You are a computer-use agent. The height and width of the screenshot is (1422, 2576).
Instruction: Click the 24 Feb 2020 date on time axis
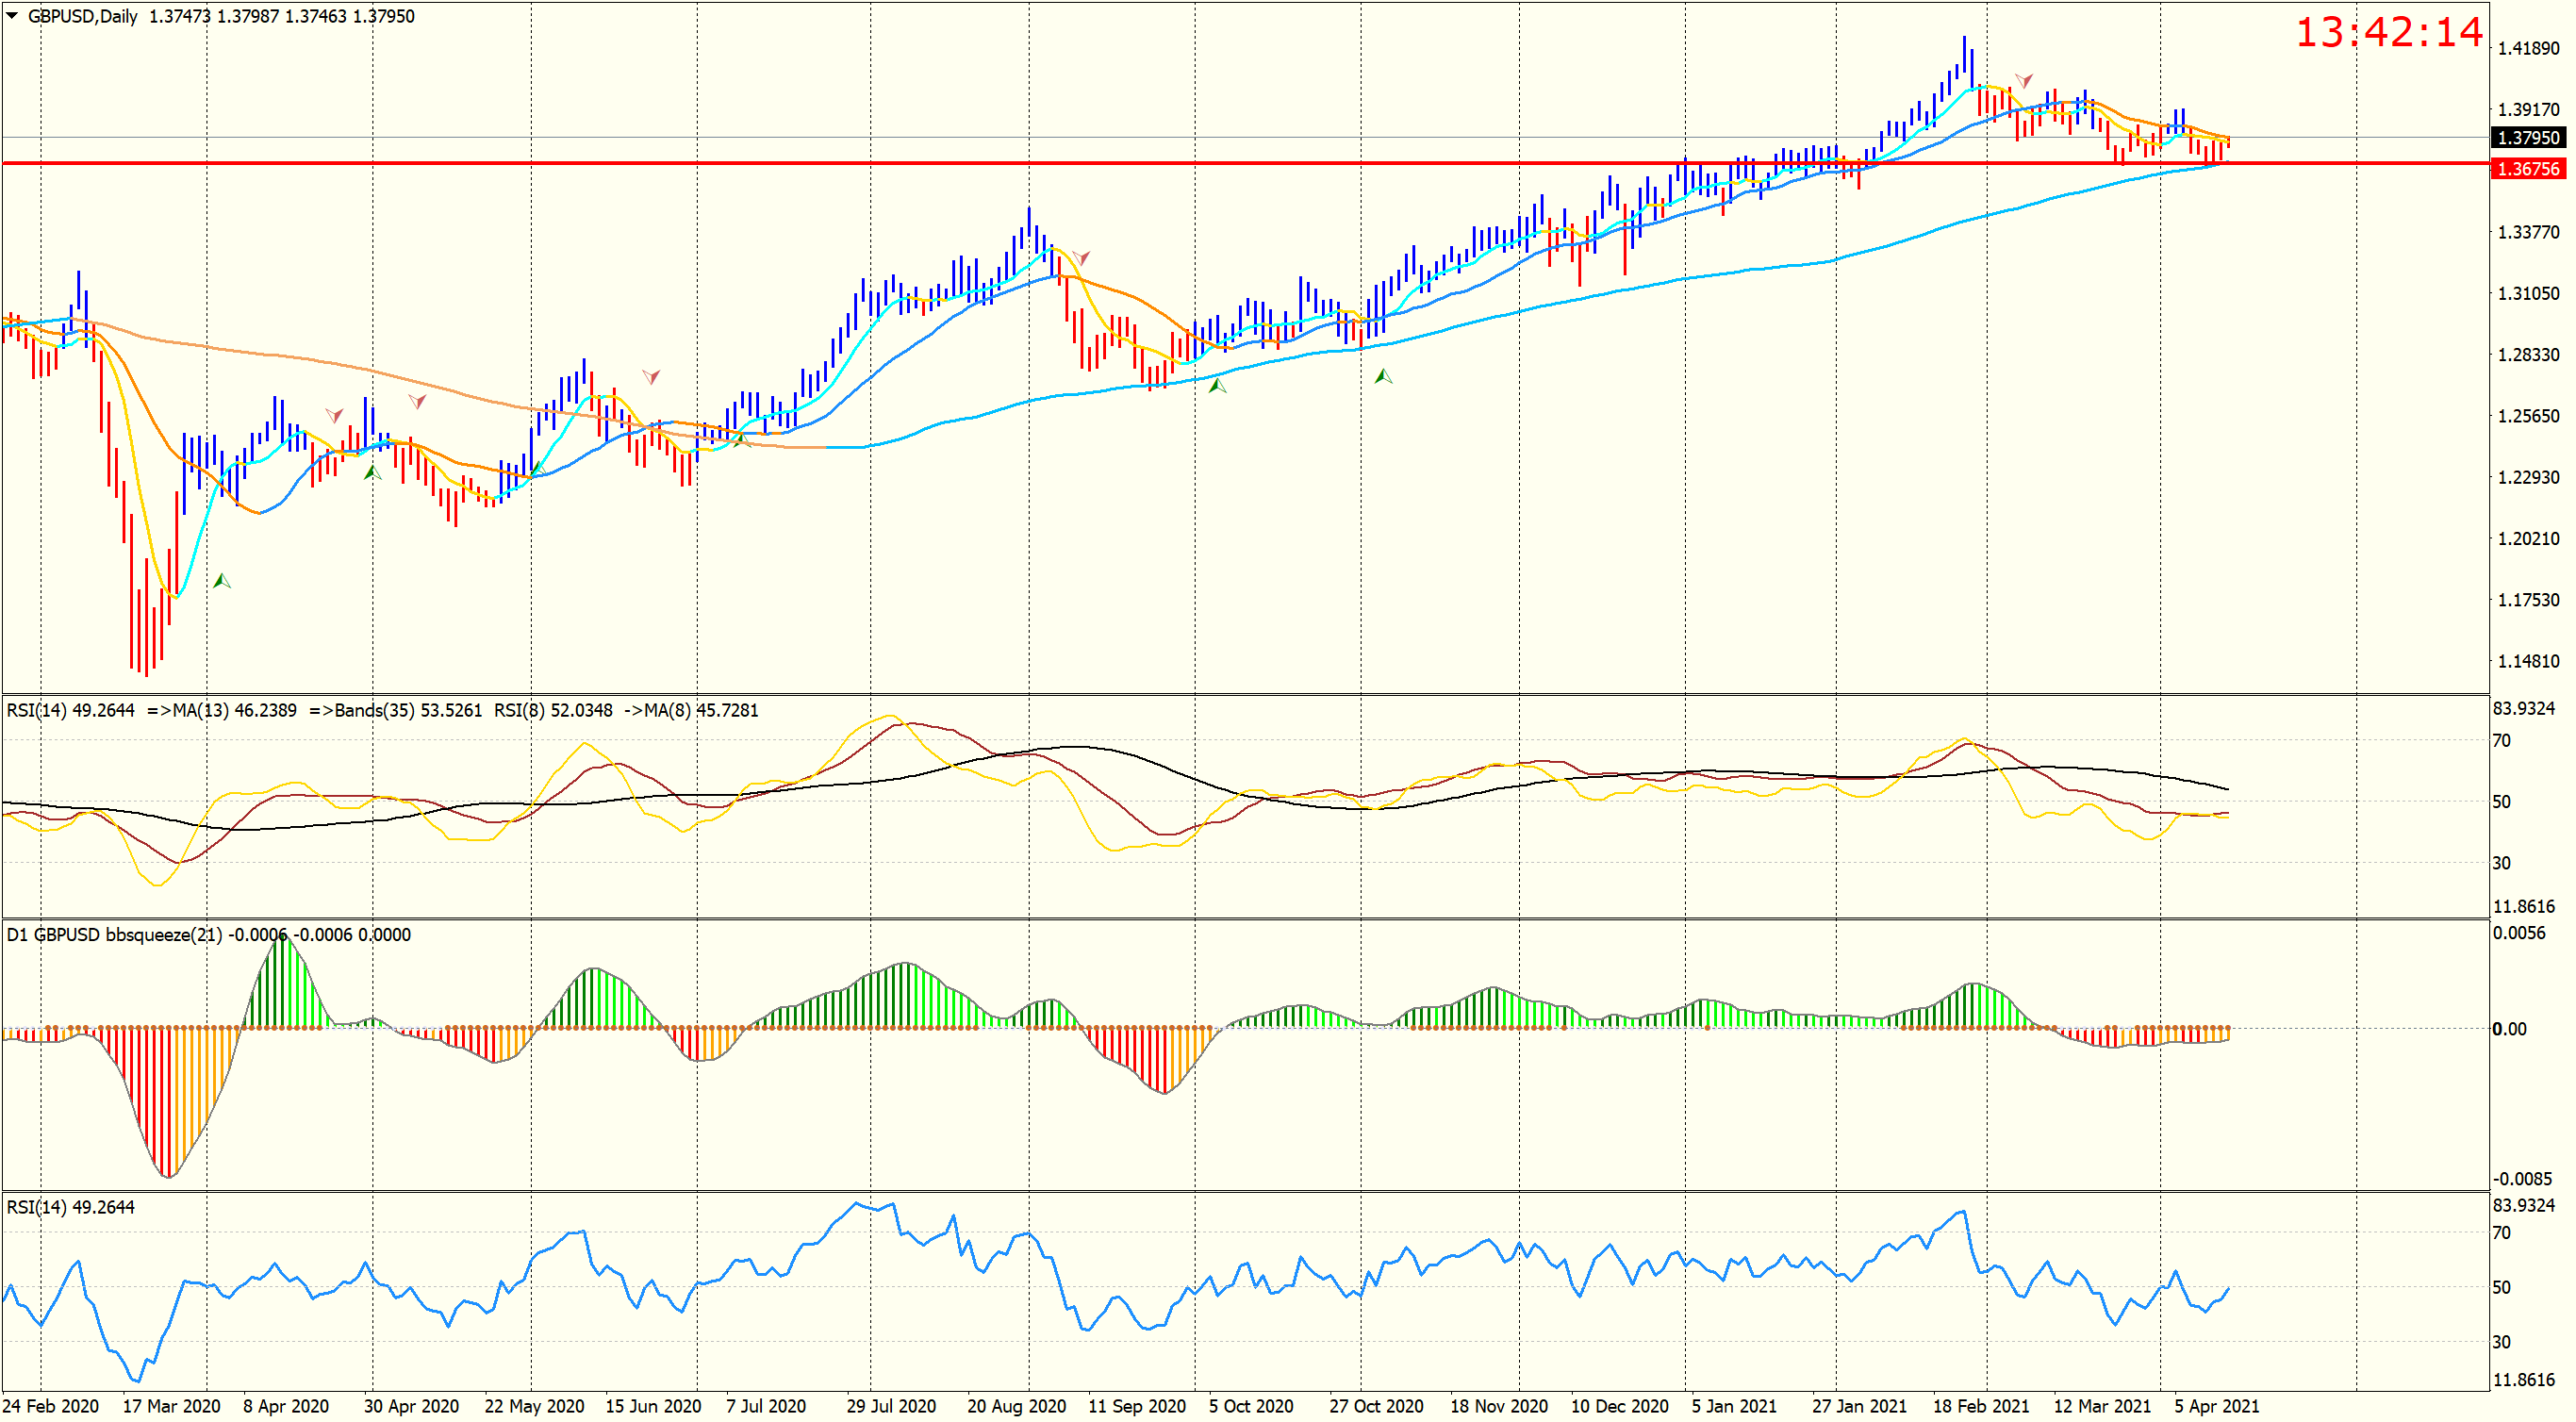click(x=51, y=1406)
